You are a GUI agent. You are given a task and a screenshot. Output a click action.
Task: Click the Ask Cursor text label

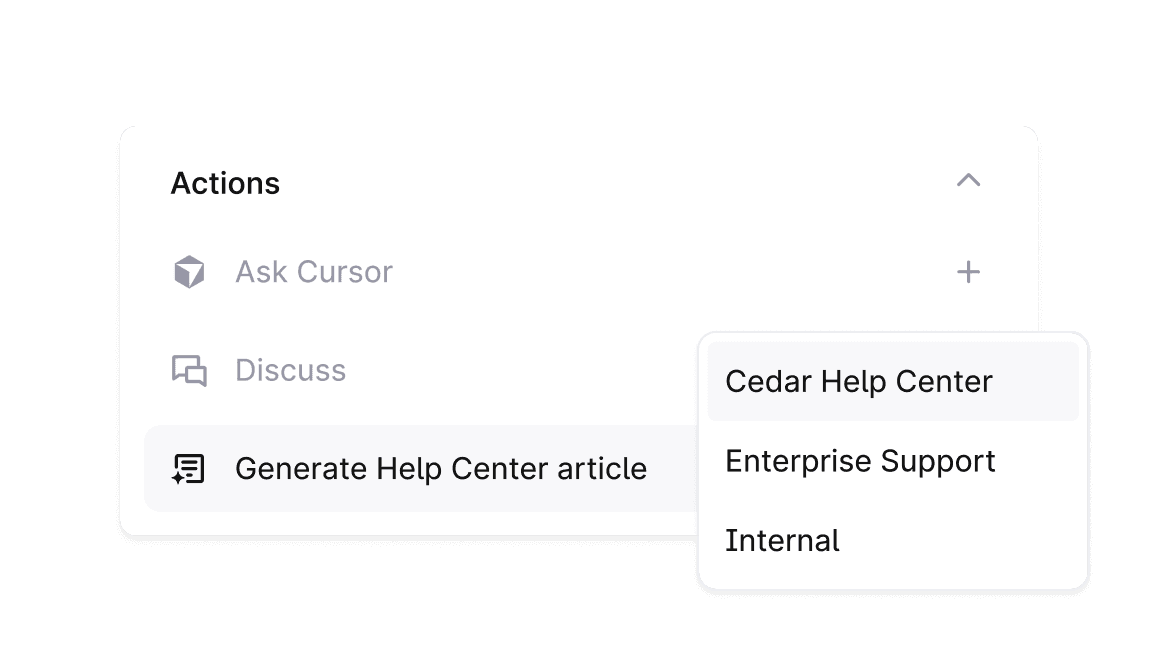(314, 272)
